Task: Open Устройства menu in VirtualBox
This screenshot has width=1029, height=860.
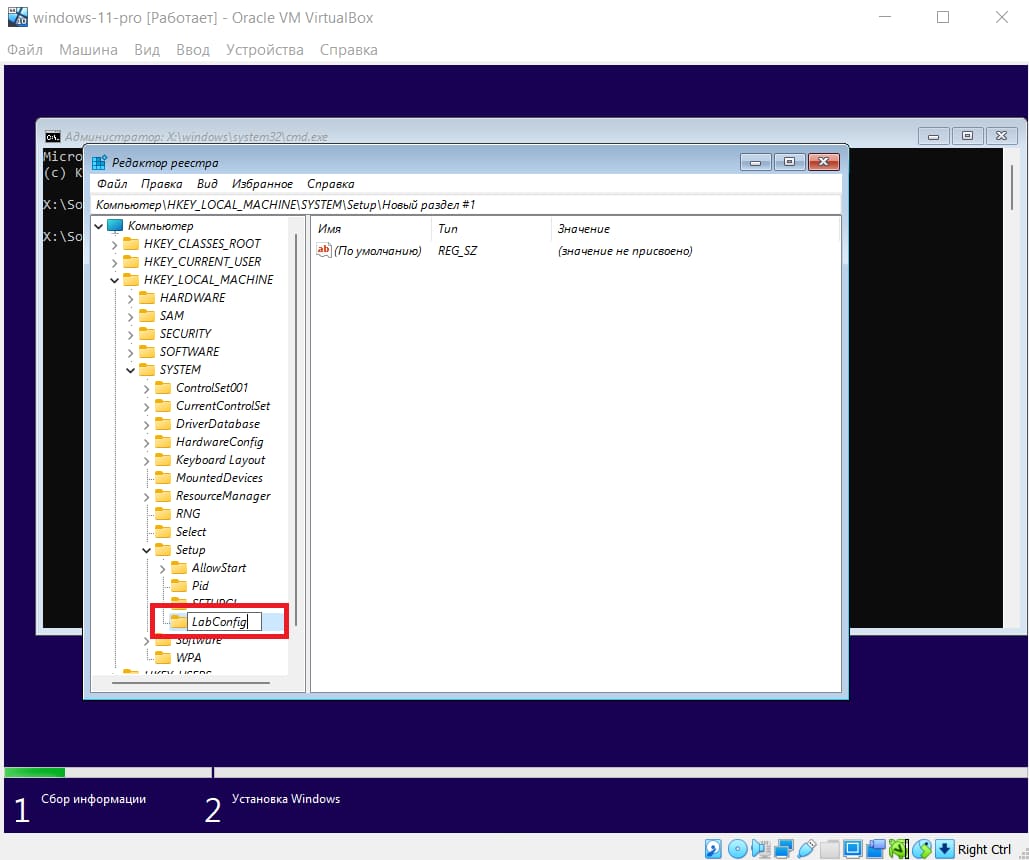Action: pos(264,50)
